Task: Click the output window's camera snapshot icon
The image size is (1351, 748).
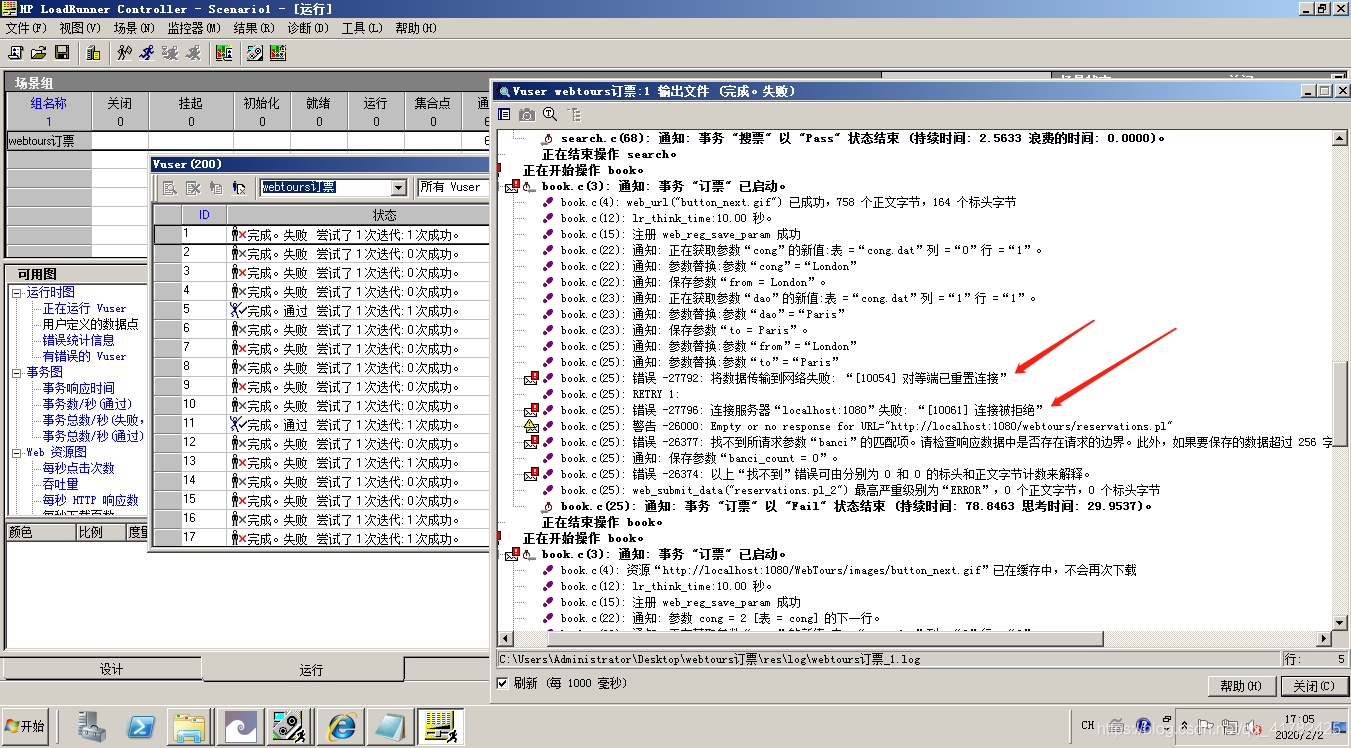Action: pyautogui.click(x=527, y=115)
